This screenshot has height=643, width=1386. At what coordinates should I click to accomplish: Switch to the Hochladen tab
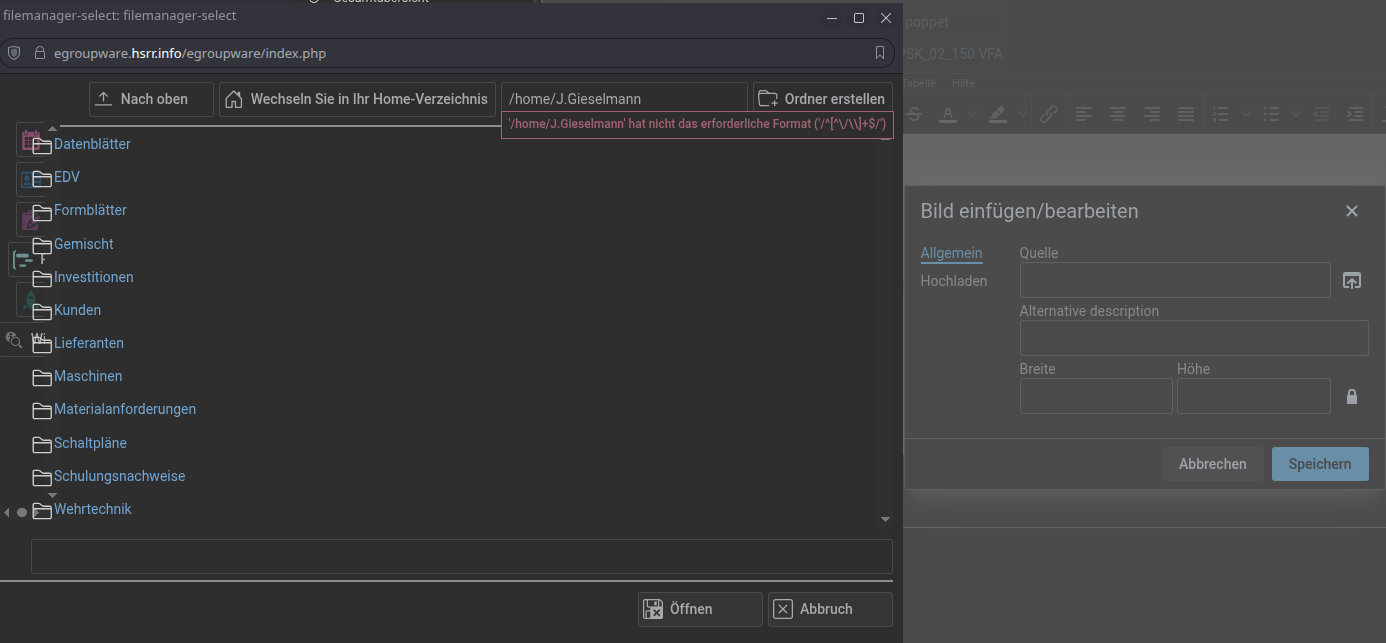(x=953, y=281)
